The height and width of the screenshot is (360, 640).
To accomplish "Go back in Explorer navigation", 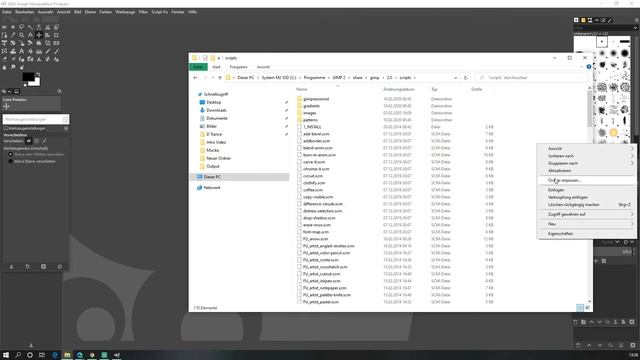I will 195,78.
